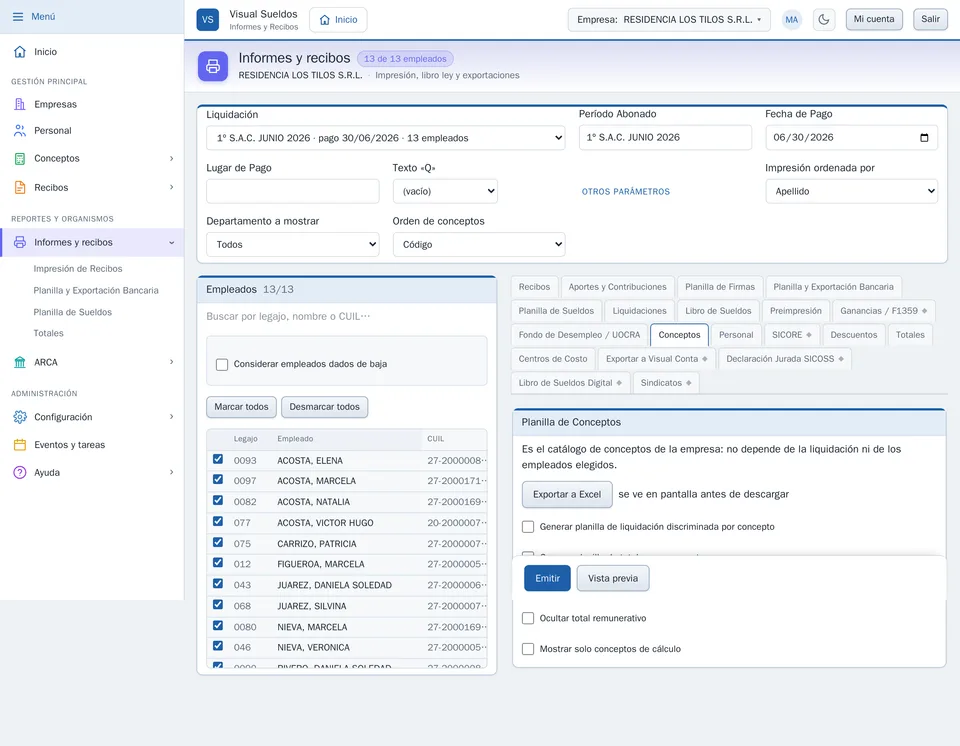This screenshot has width=960, height=746.
Task: Open the OTROS PARÁMETROS link
Action: coord(626,192)
